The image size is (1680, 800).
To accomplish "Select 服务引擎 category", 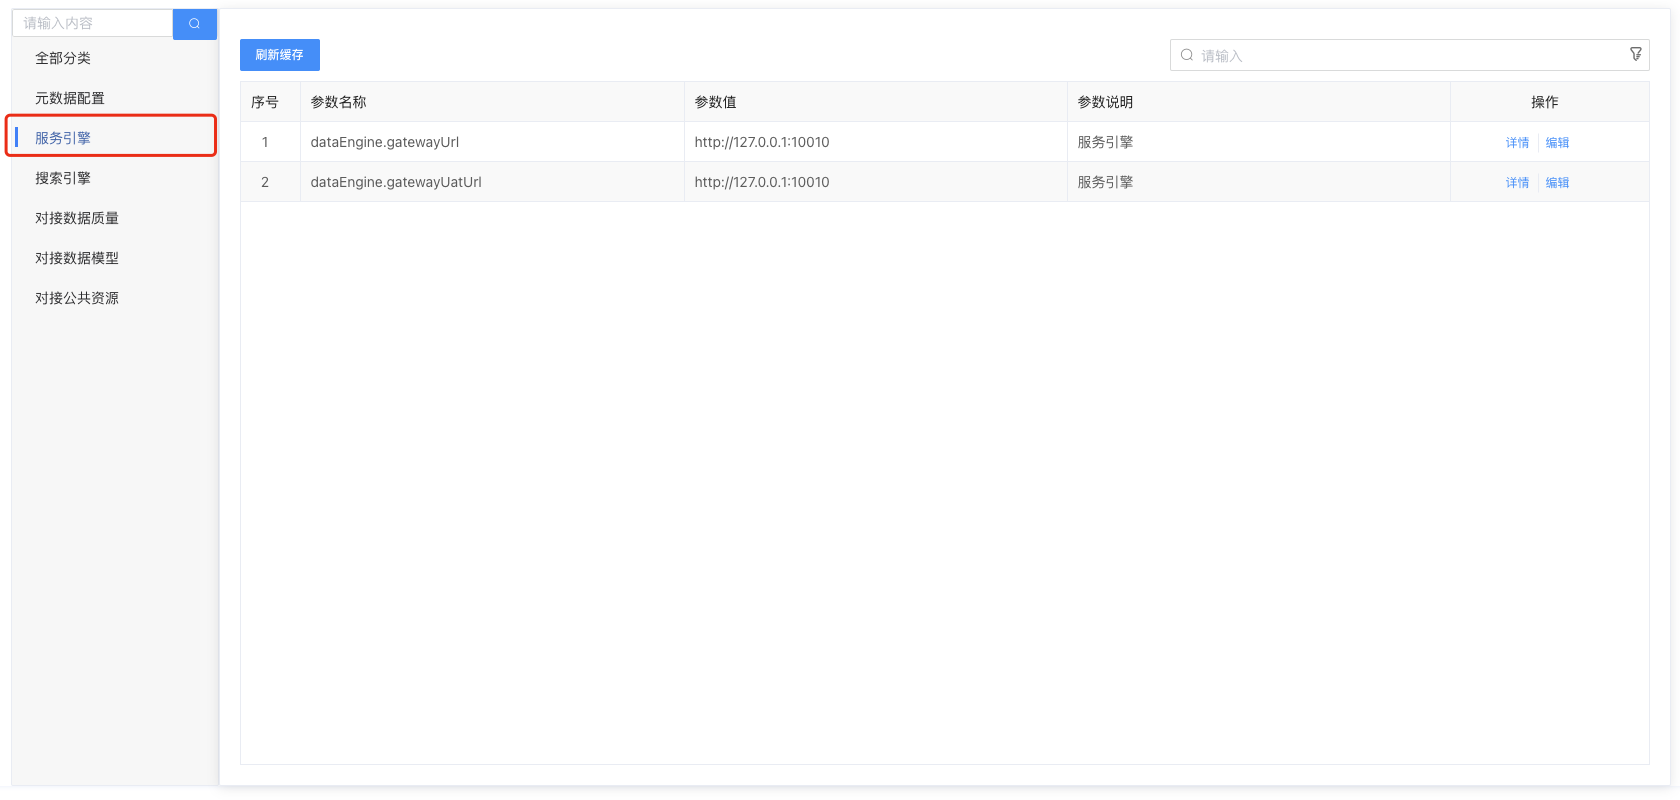I will 63,138.
